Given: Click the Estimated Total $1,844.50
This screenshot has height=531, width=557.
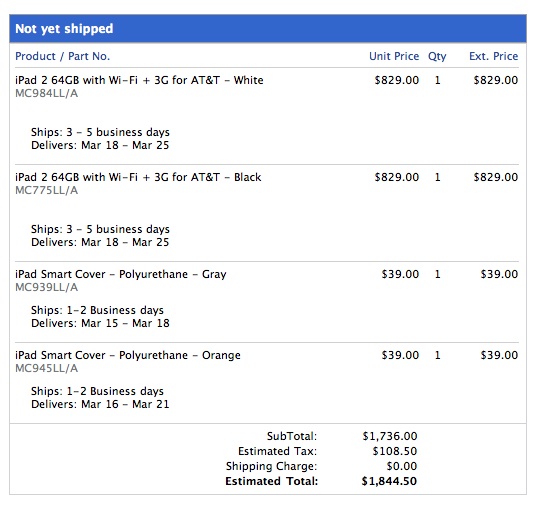Looking at the screenshot, I should pos(389,481).
